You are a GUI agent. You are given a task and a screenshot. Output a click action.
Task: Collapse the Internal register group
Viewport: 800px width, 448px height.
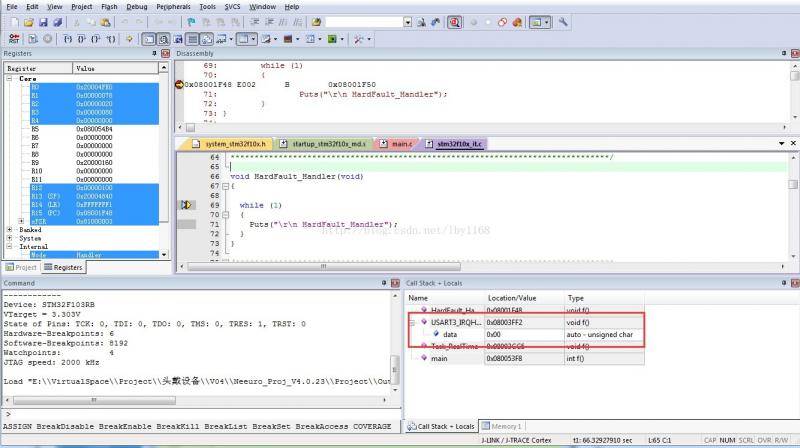[x=10, y=247]
